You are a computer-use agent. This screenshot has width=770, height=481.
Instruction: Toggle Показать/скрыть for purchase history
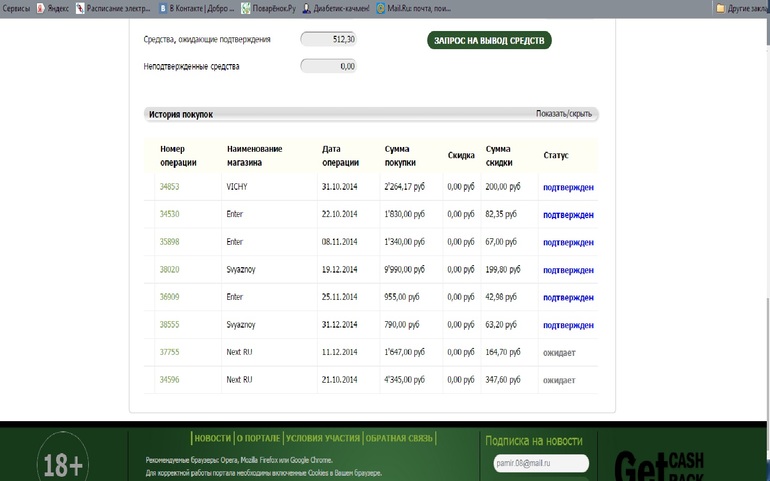click(x=563, y=114)
